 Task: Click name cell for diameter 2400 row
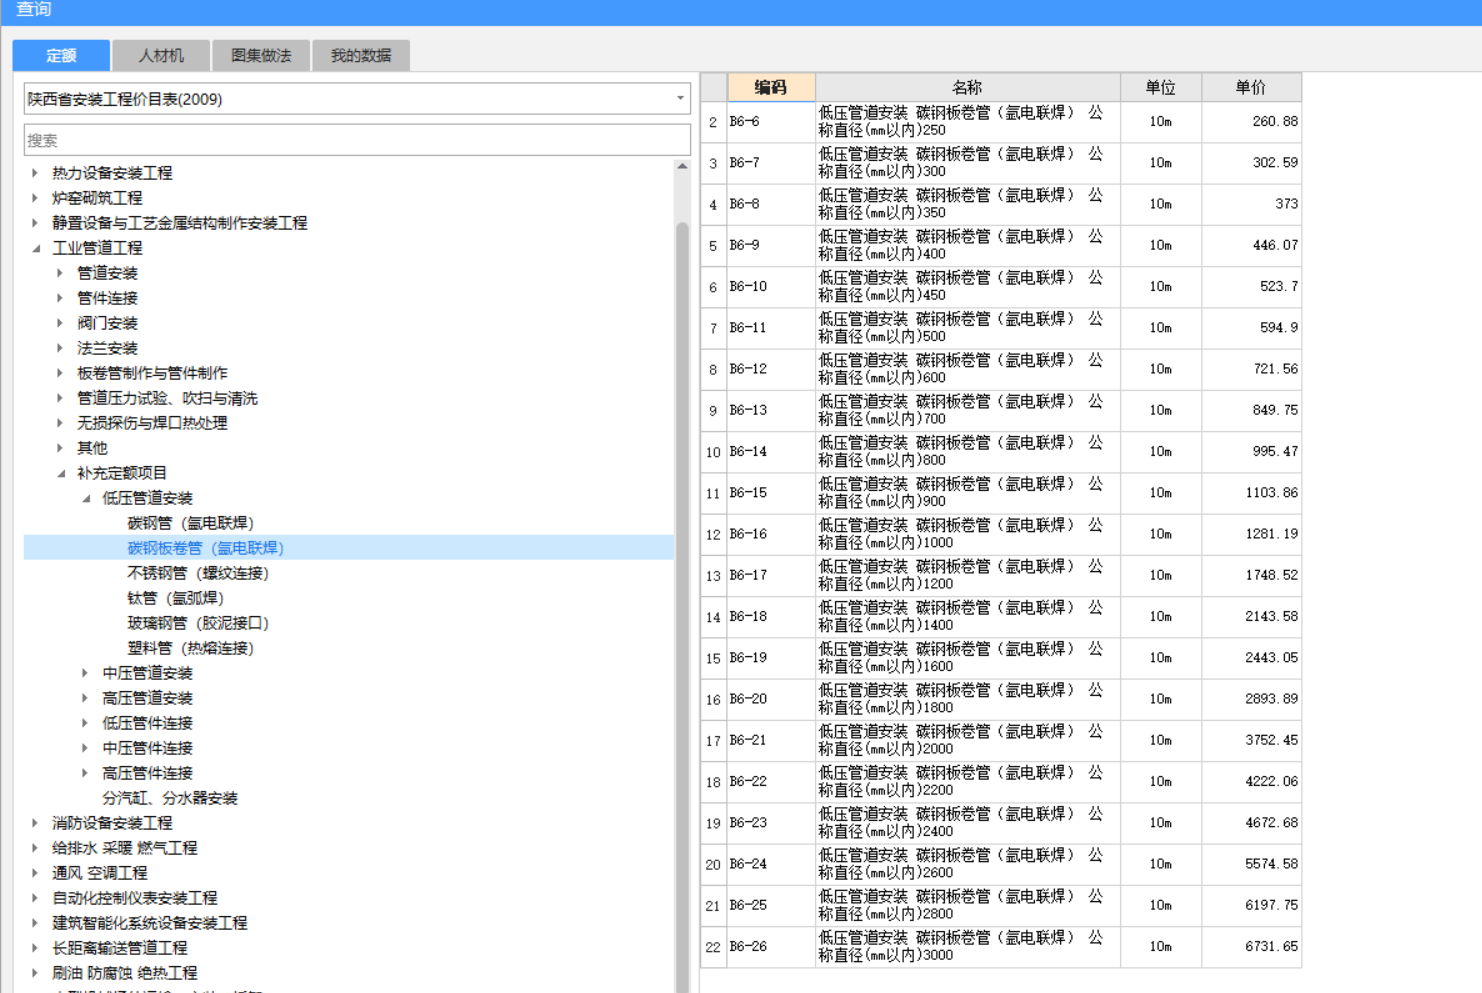(967, 823)
